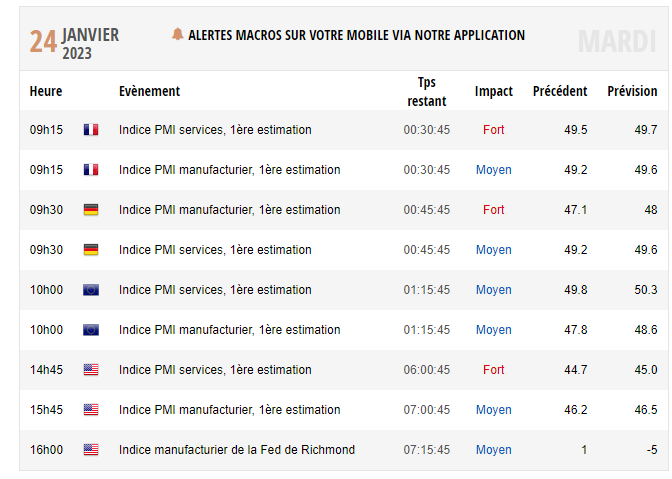This screenshot has height=479, width=672.
Task: Click the Prévision column header
Action: (632, 91)
